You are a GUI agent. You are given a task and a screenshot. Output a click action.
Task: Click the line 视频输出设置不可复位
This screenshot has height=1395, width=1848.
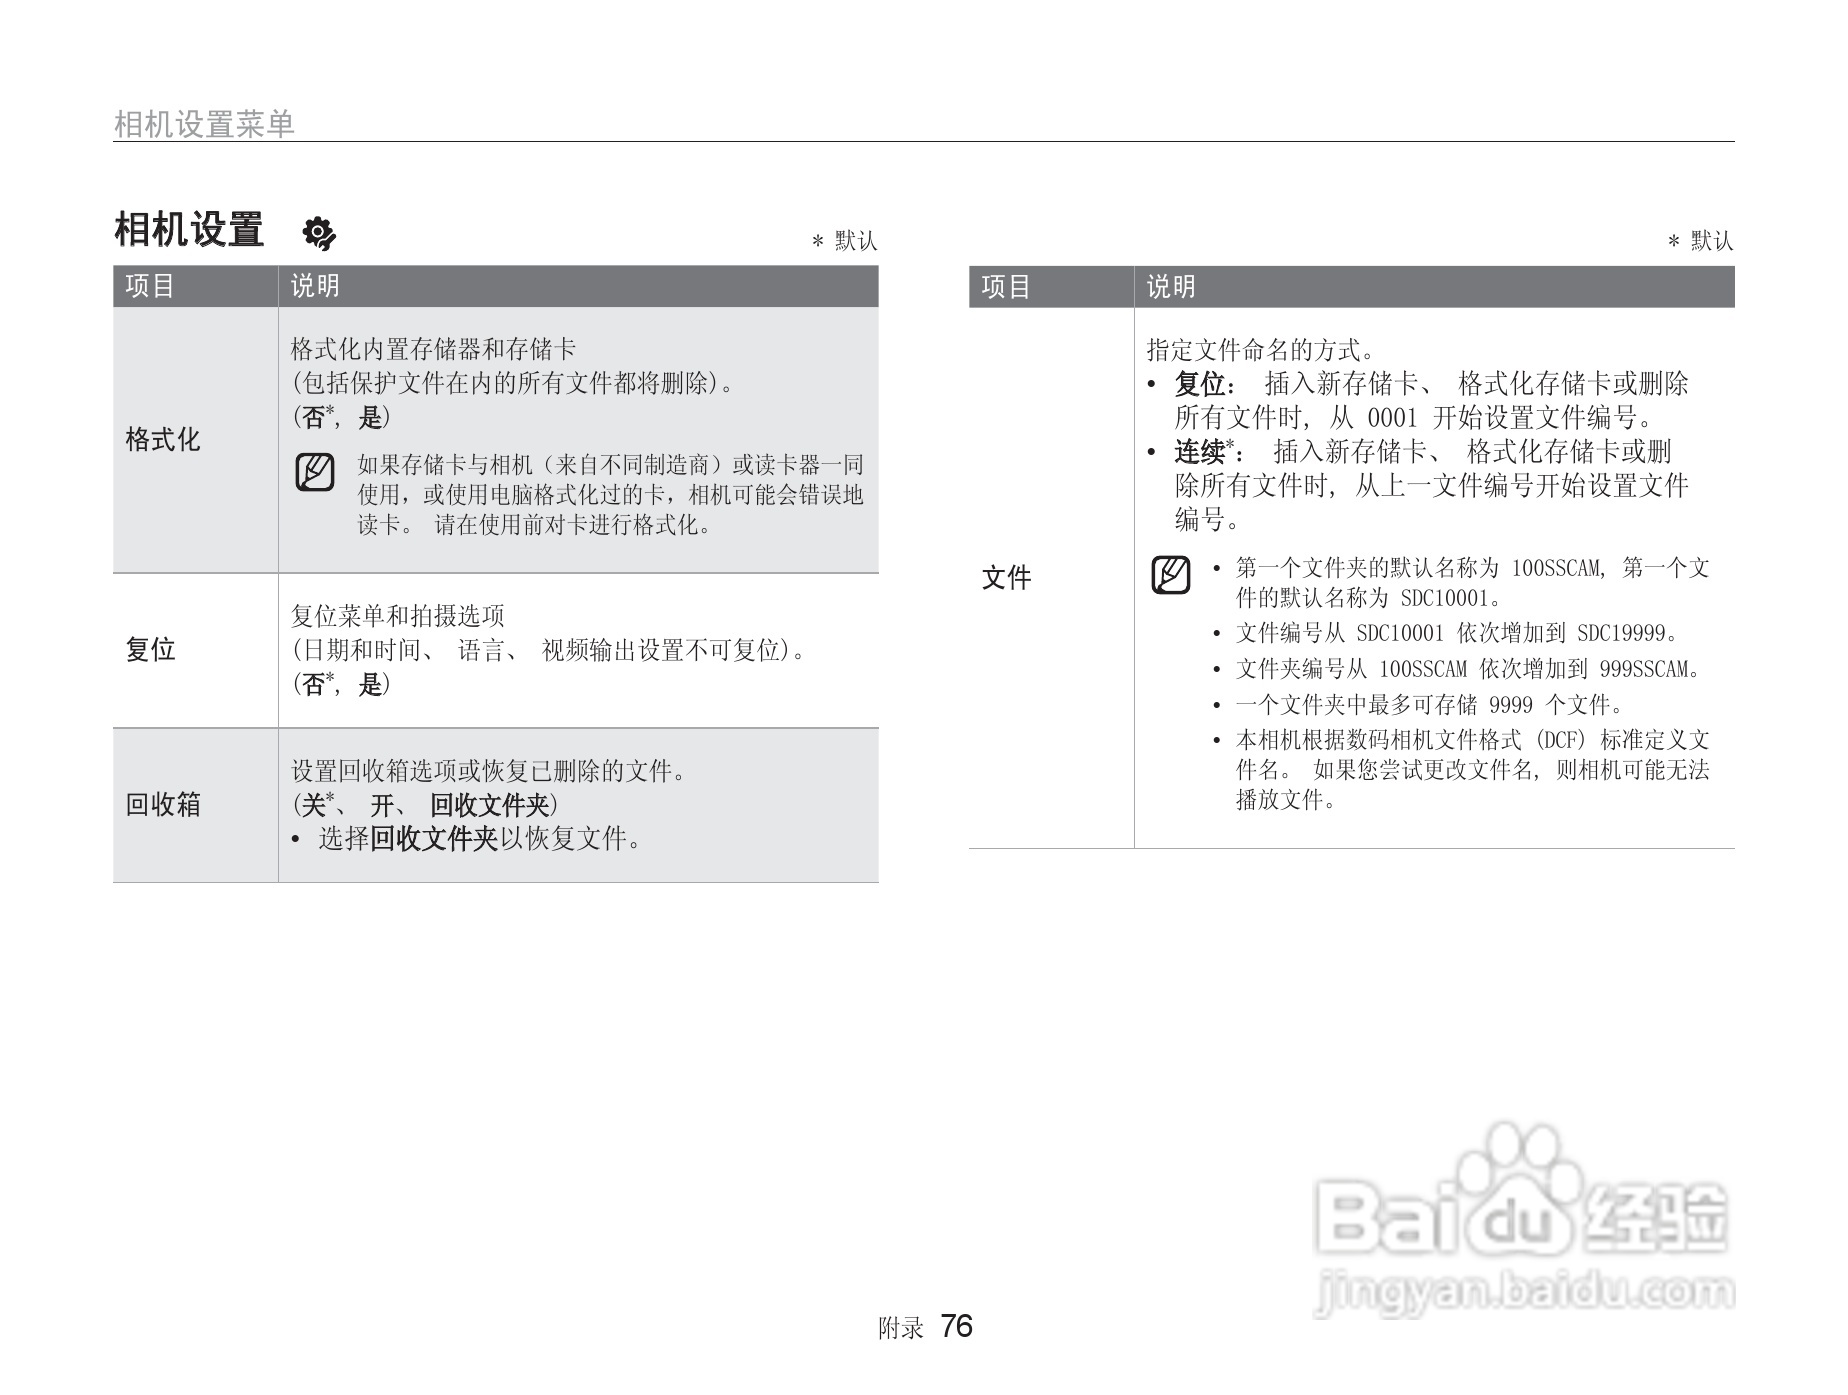674,650
